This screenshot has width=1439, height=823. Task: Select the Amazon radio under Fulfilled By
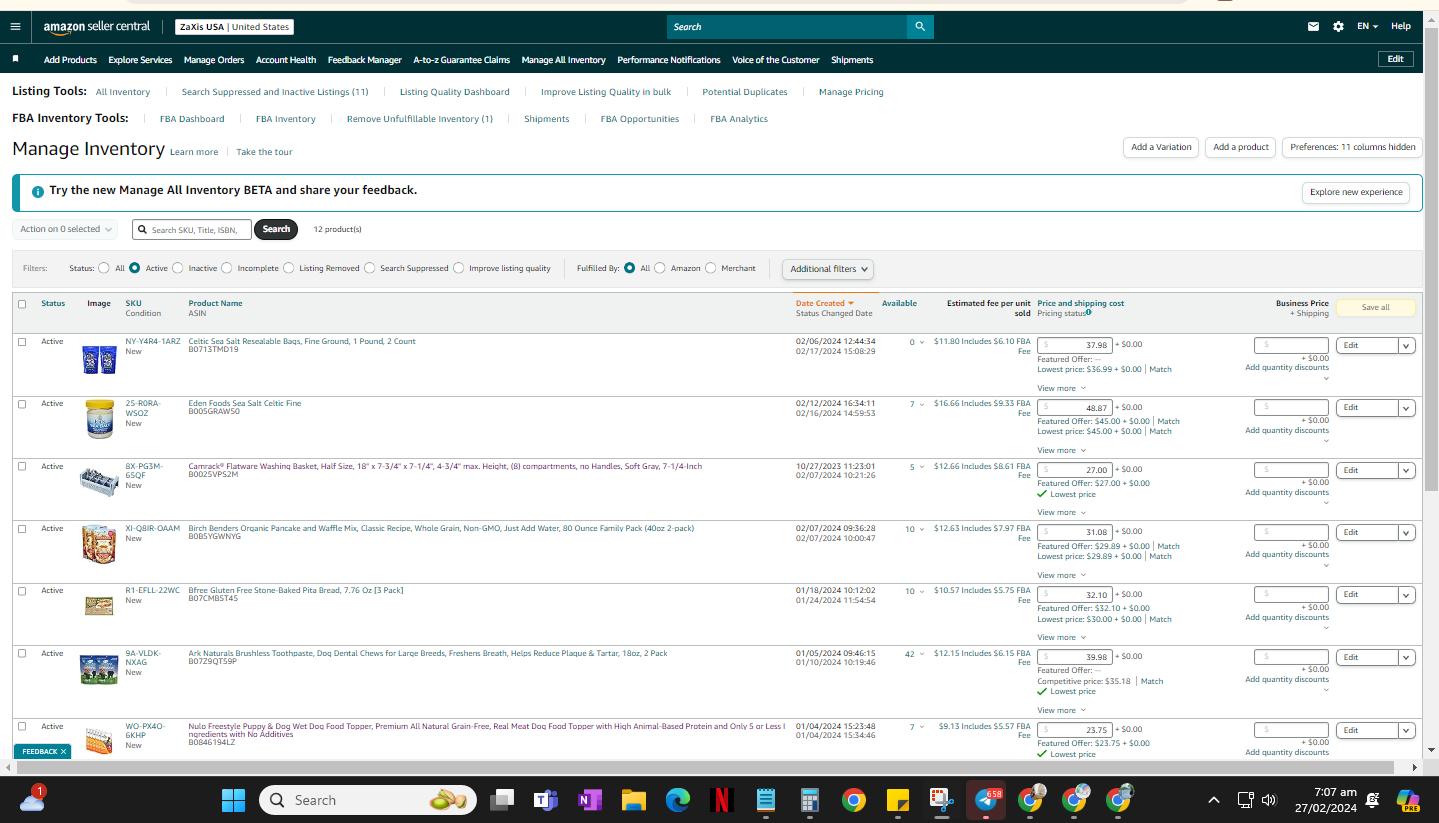[660, 268]
